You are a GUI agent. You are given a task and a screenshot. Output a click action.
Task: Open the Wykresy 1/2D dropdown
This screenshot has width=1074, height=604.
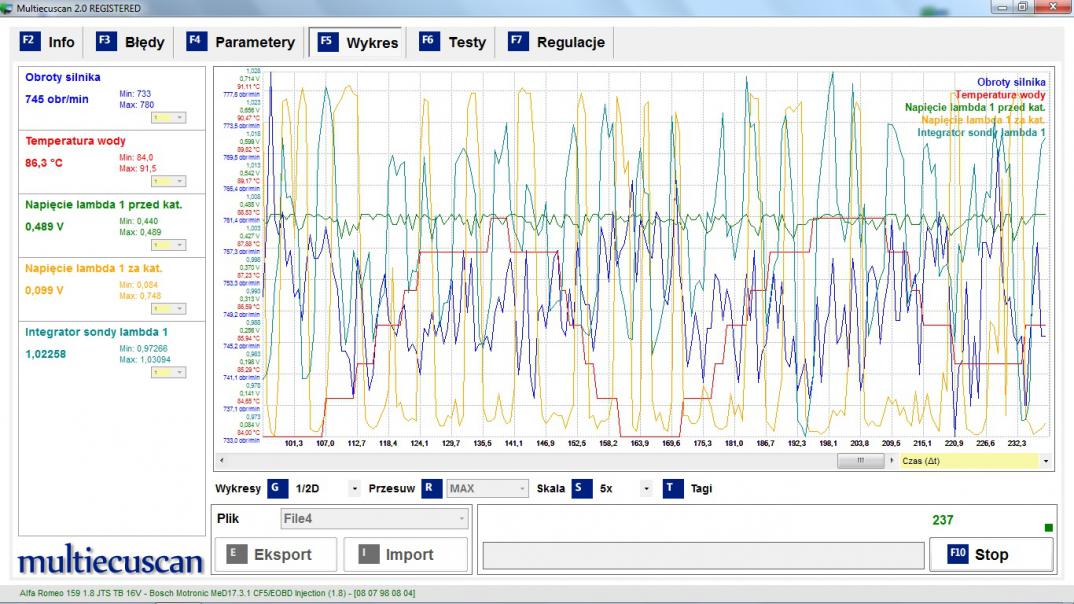354,489
